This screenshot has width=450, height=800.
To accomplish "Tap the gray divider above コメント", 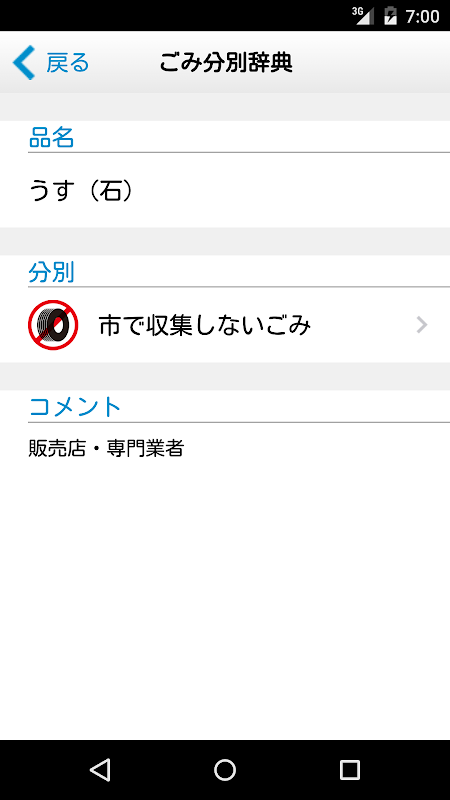I will [x=225, y=377].
